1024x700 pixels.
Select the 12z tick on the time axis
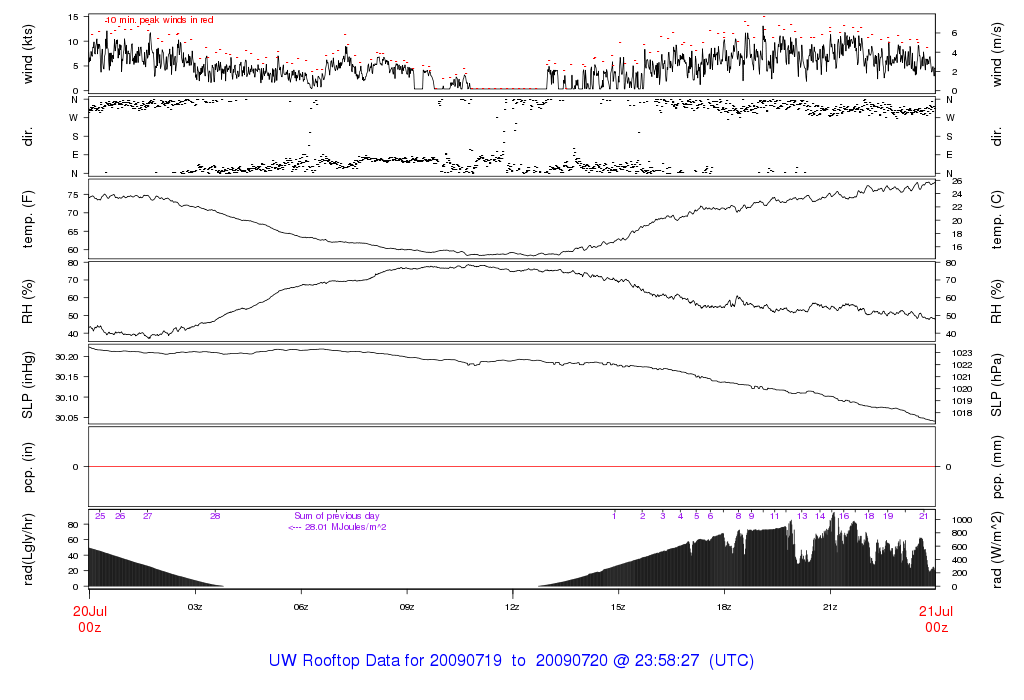(512, 607)
